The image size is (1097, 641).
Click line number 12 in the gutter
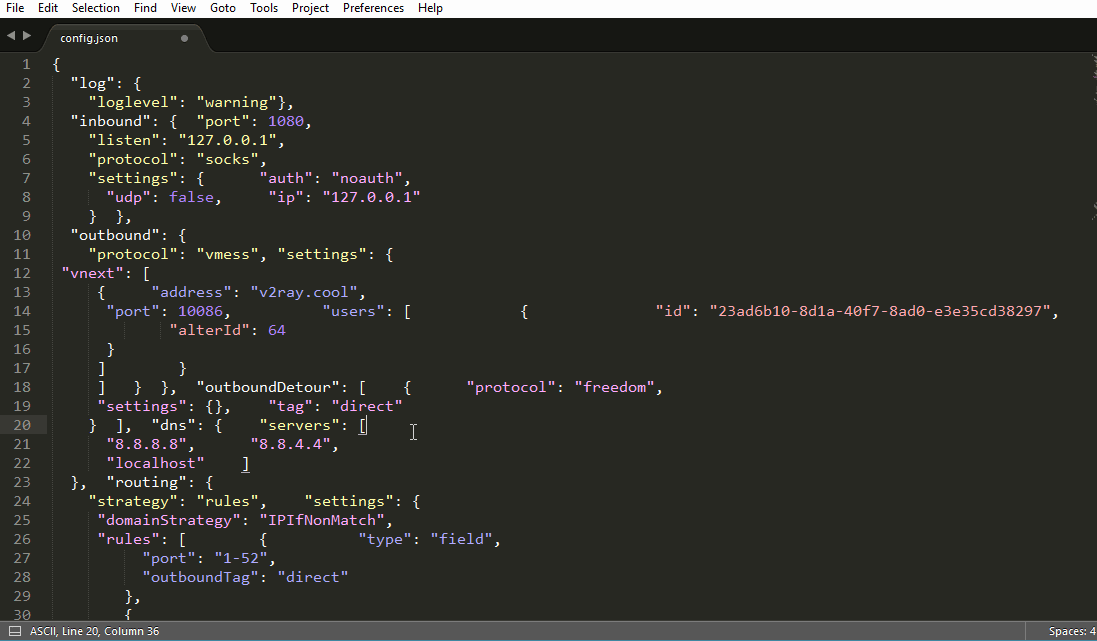click(x=24, y=273)
